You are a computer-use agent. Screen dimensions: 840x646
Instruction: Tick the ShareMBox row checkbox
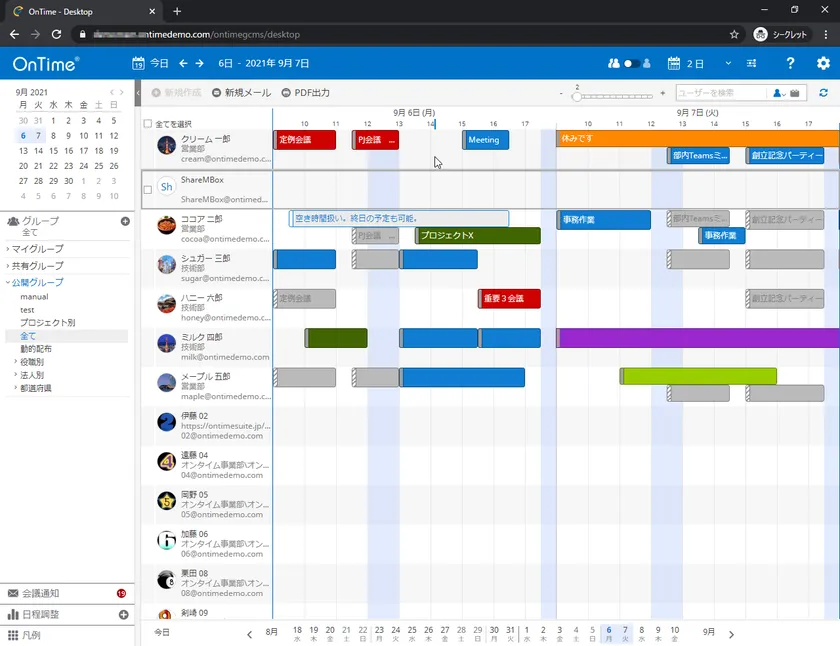point(148,190)
